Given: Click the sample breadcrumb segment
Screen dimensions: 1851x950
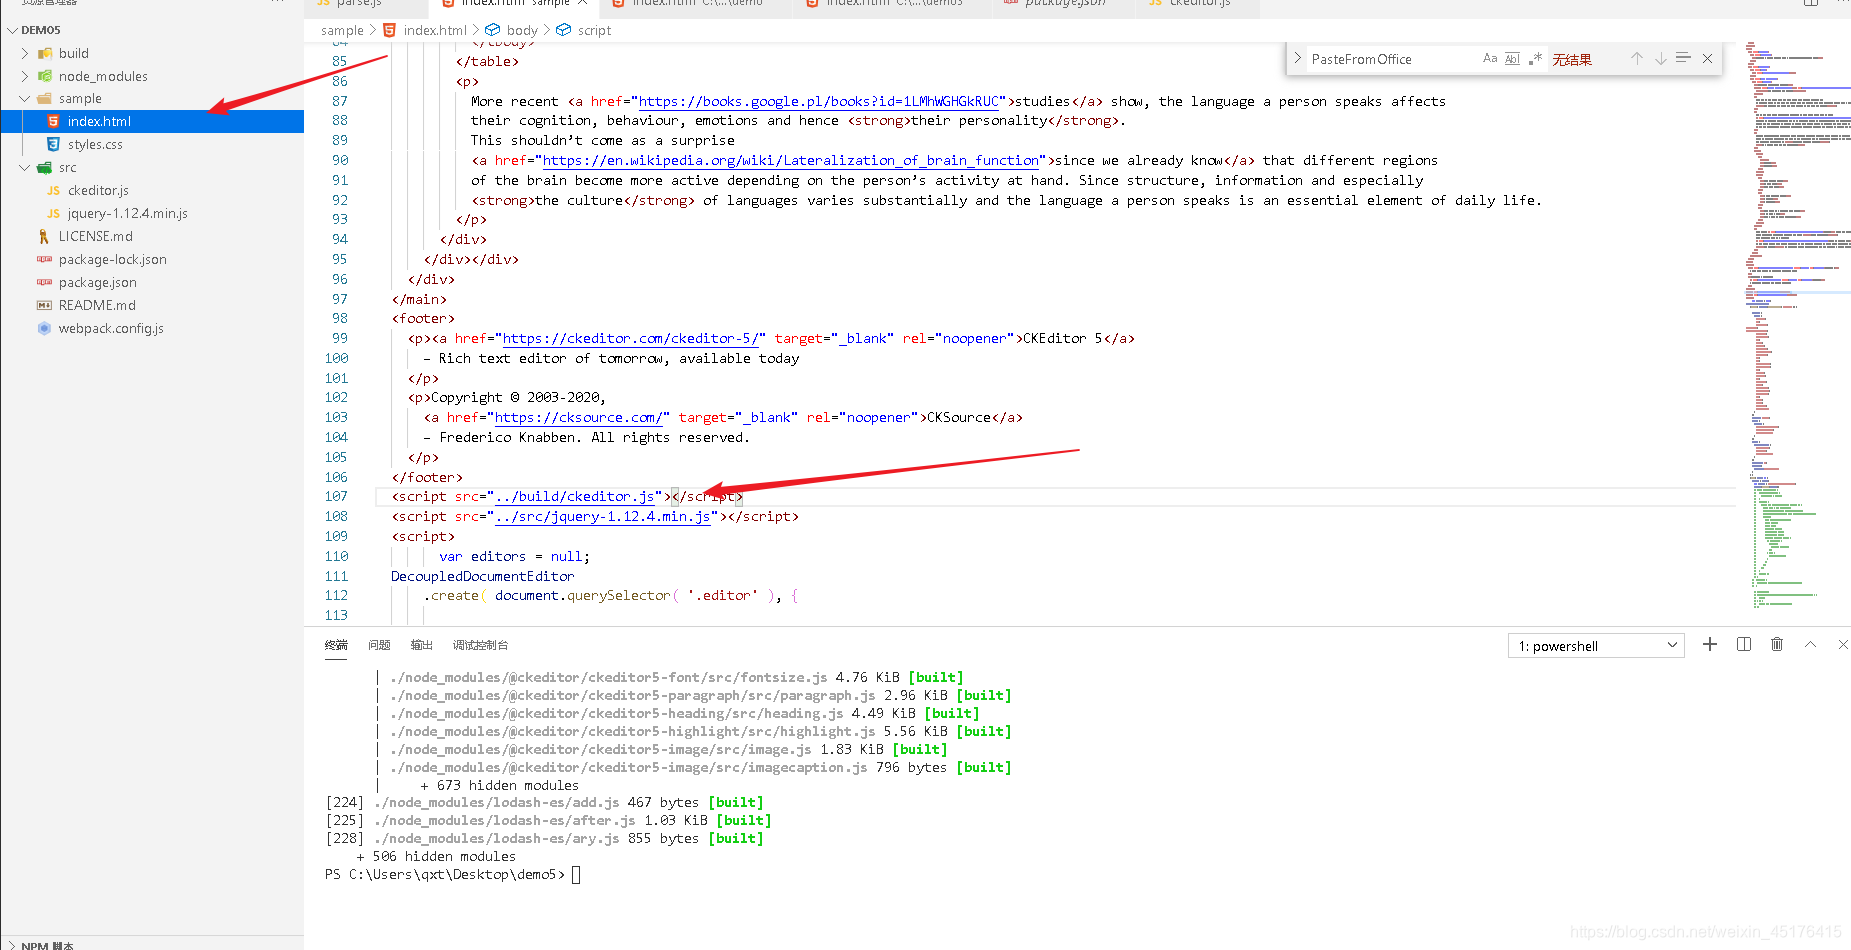Looking at the screenshot, I should 342,30.
